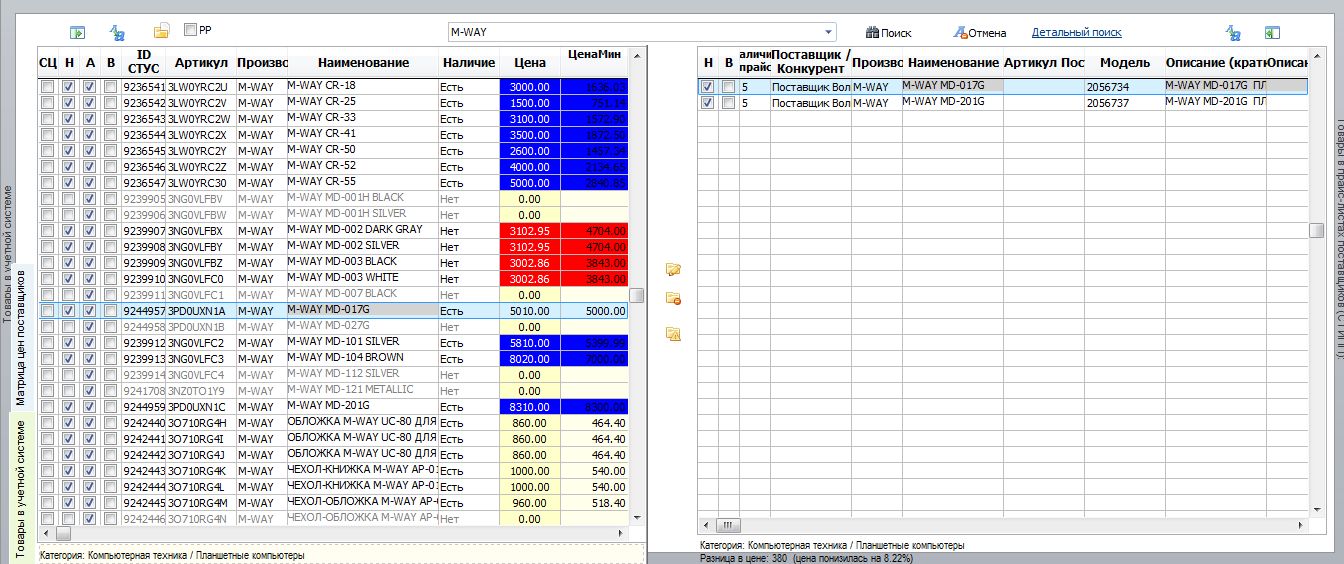Sort left table by Артикул column header
This screenshot has height=564, width=1344.
point(201,62)
